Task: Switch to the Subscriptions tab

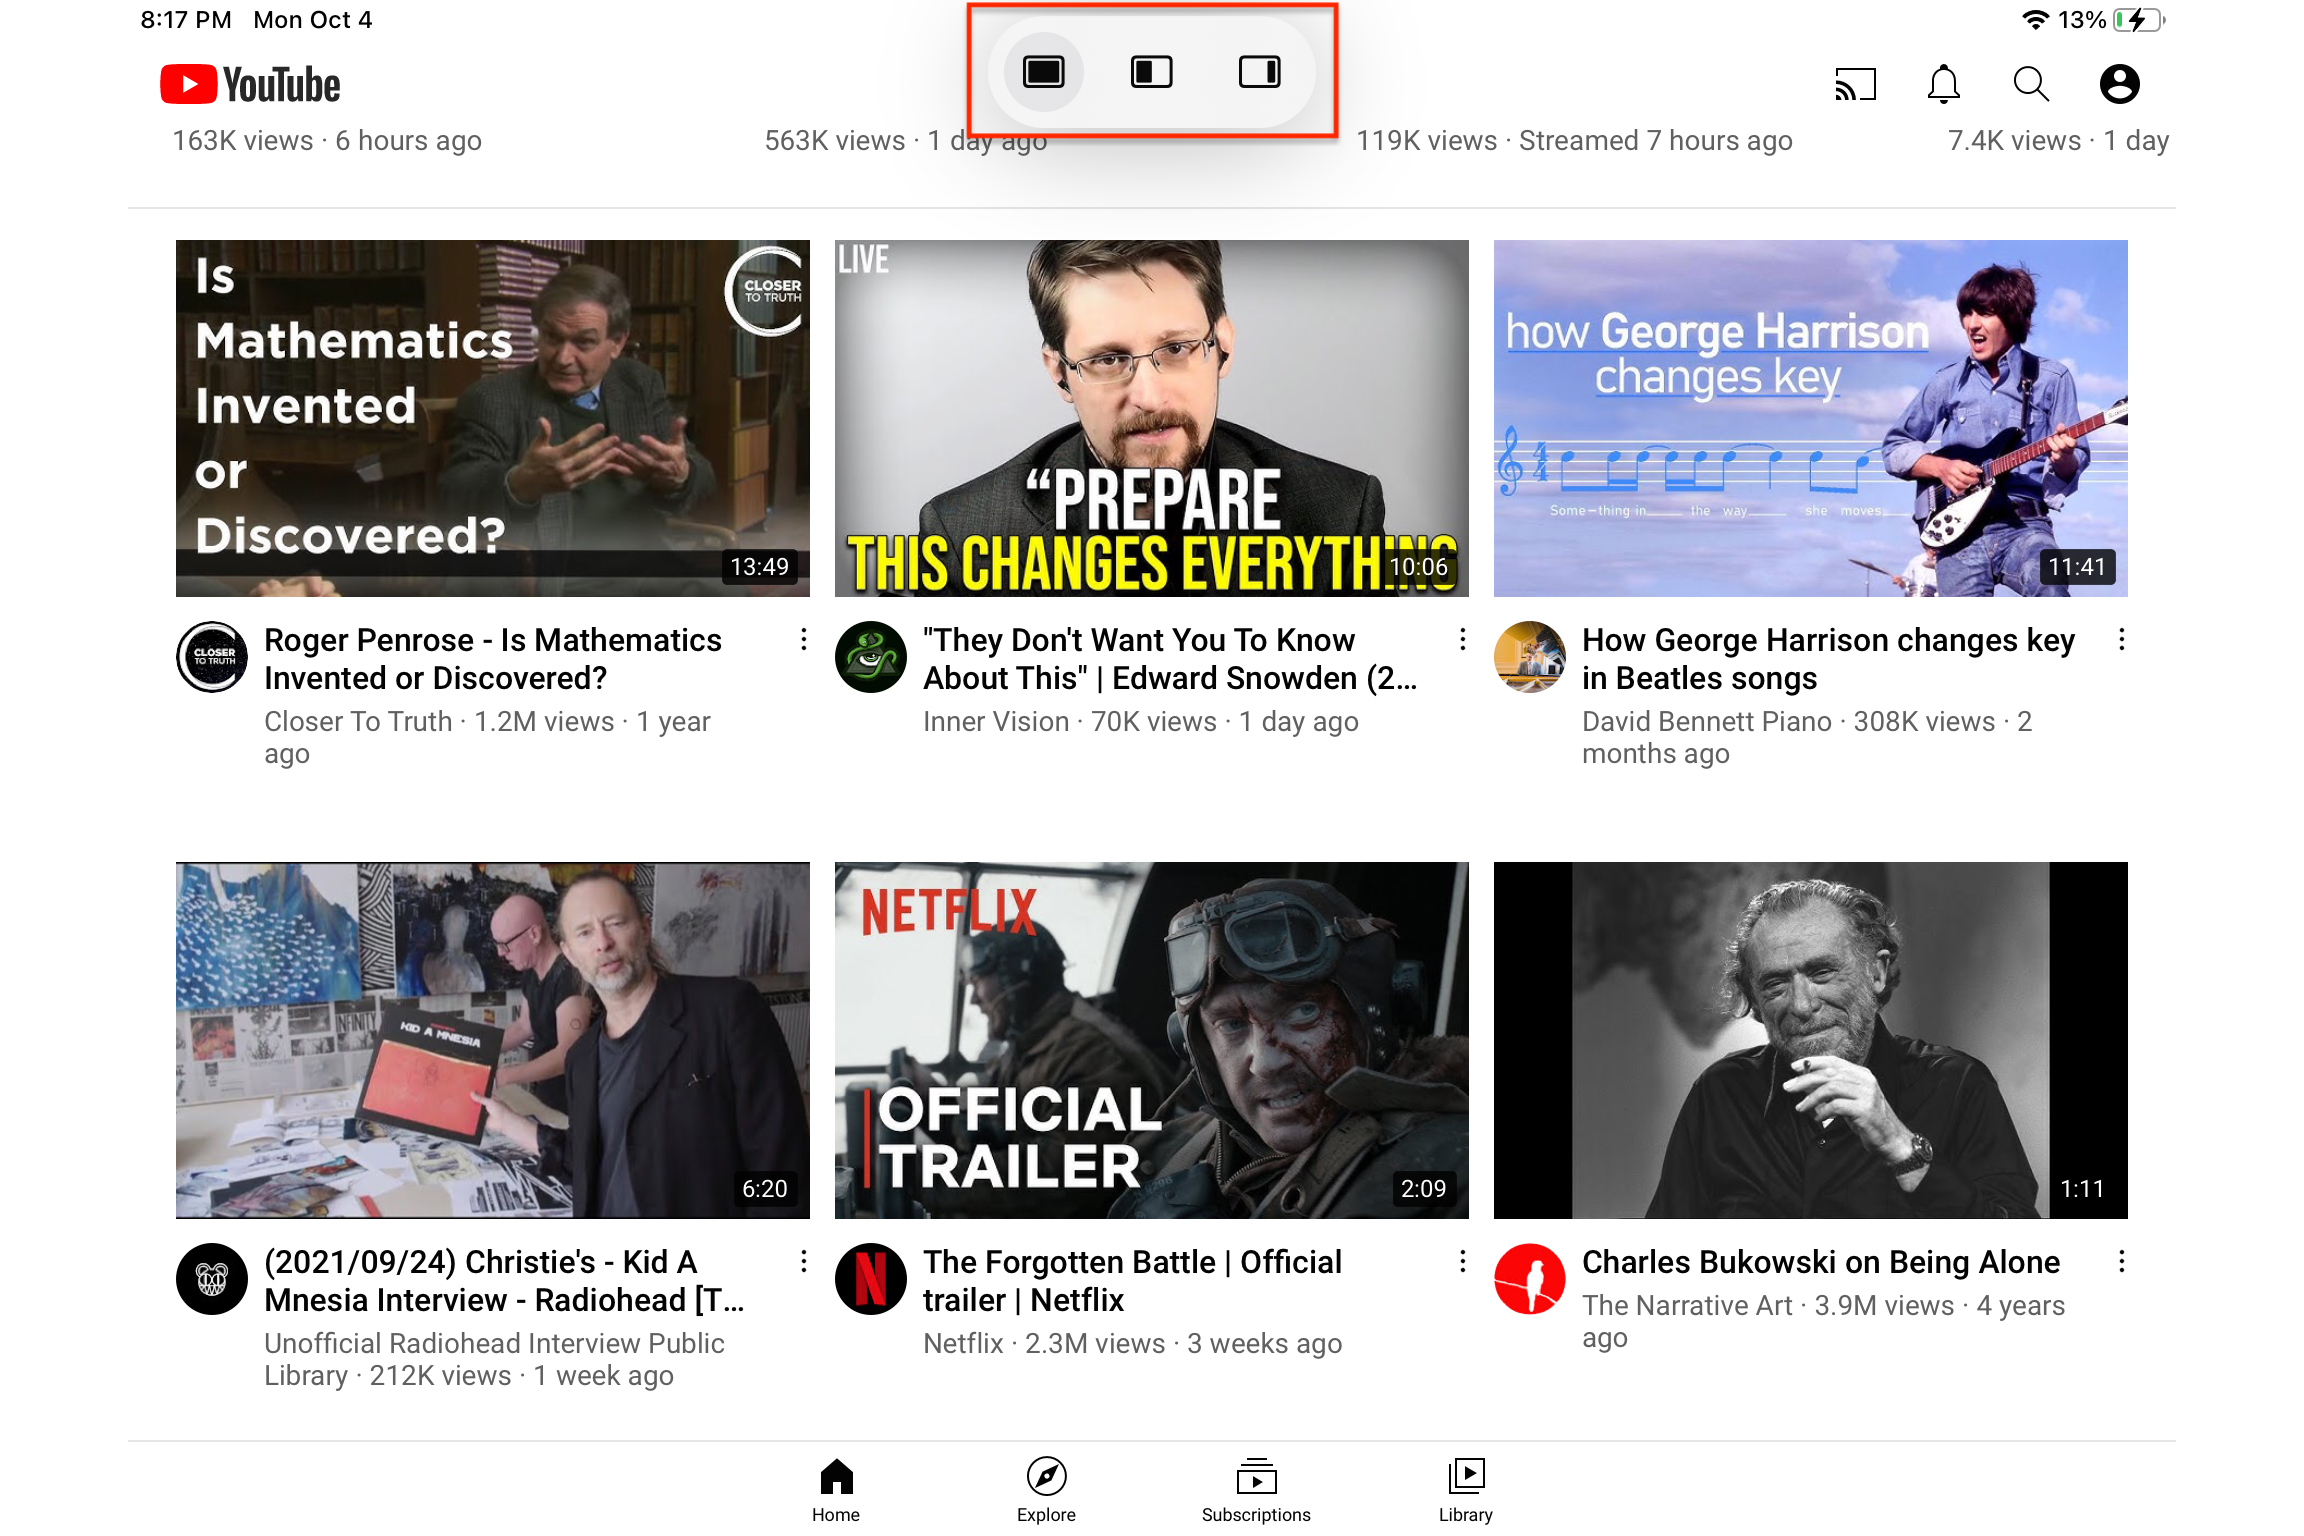Action: click(1256, 1490)
